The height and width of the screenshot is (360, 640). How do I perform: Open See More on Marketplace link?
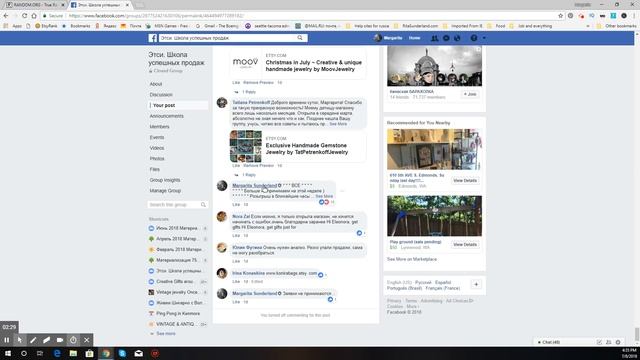pos(412,259)
